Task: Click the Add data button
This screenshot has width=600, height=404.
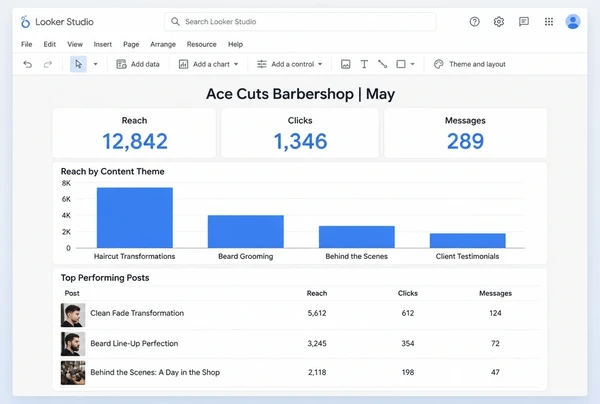Action: [x=138, y=64]
